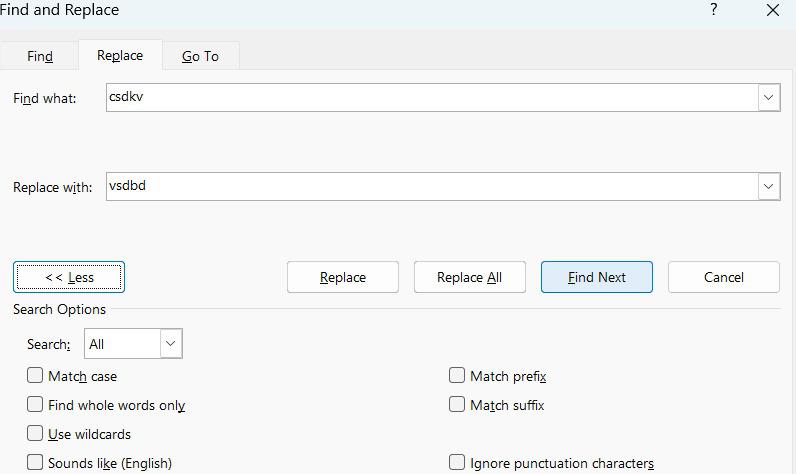Screen dimensions: 796x474
Task: Click the Find what text field
Action: coord(430,97)
